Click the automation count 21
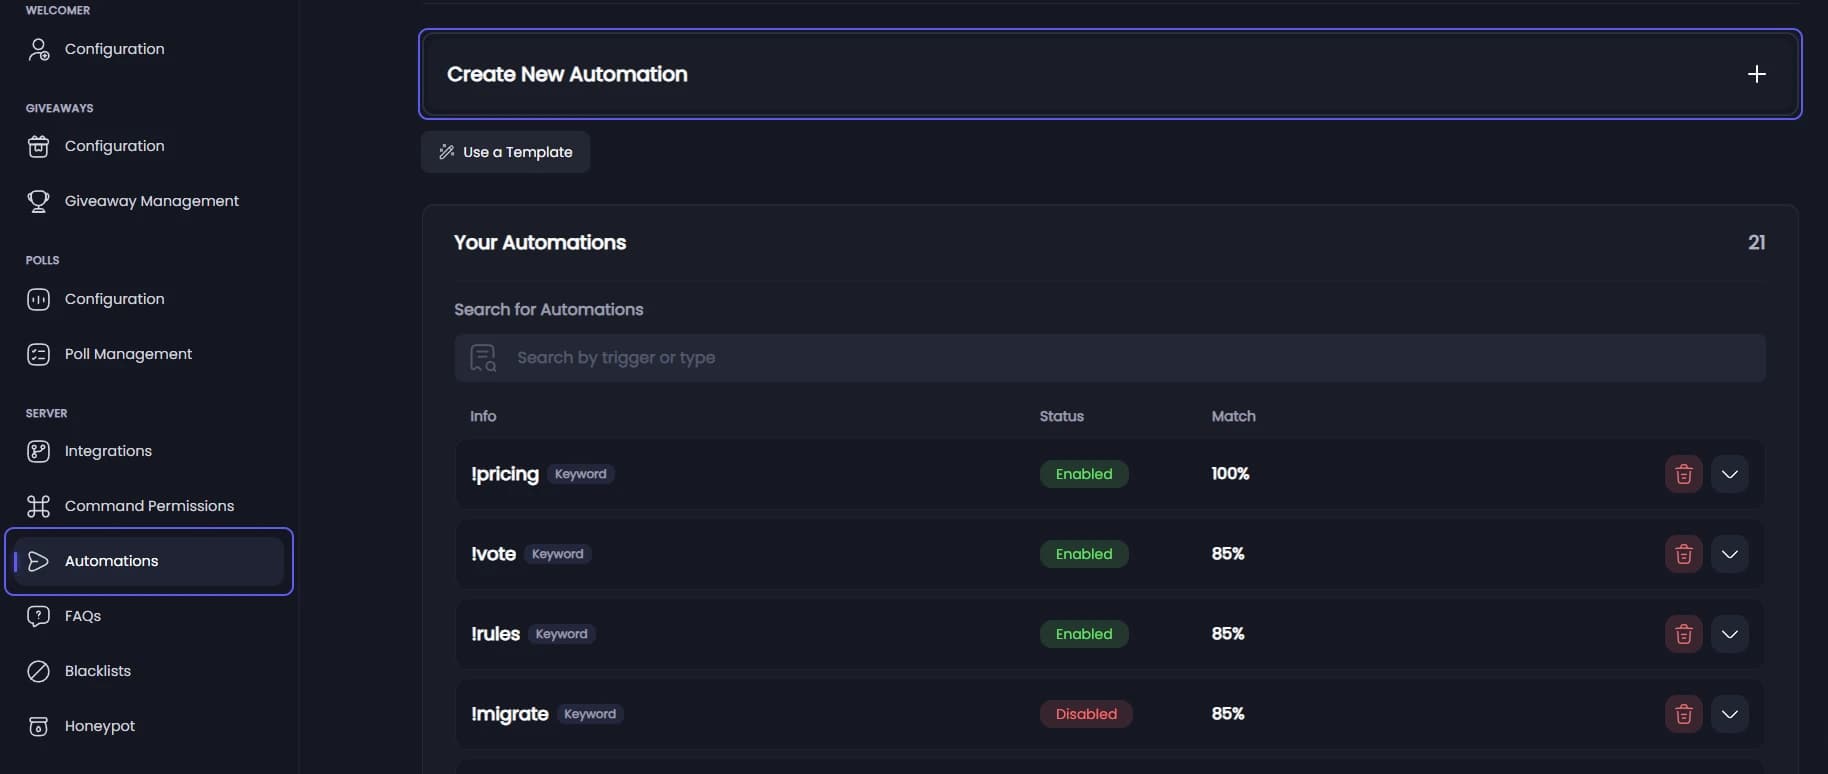This screenshot has width=1828, height=774. click(1756, 243)
